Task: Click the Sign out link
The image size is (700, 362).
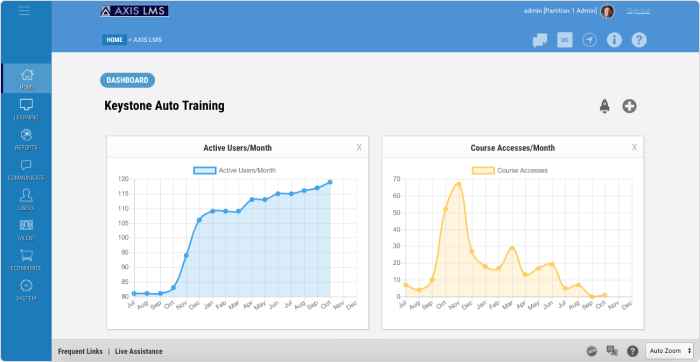Action: click(x=638, y=11)
